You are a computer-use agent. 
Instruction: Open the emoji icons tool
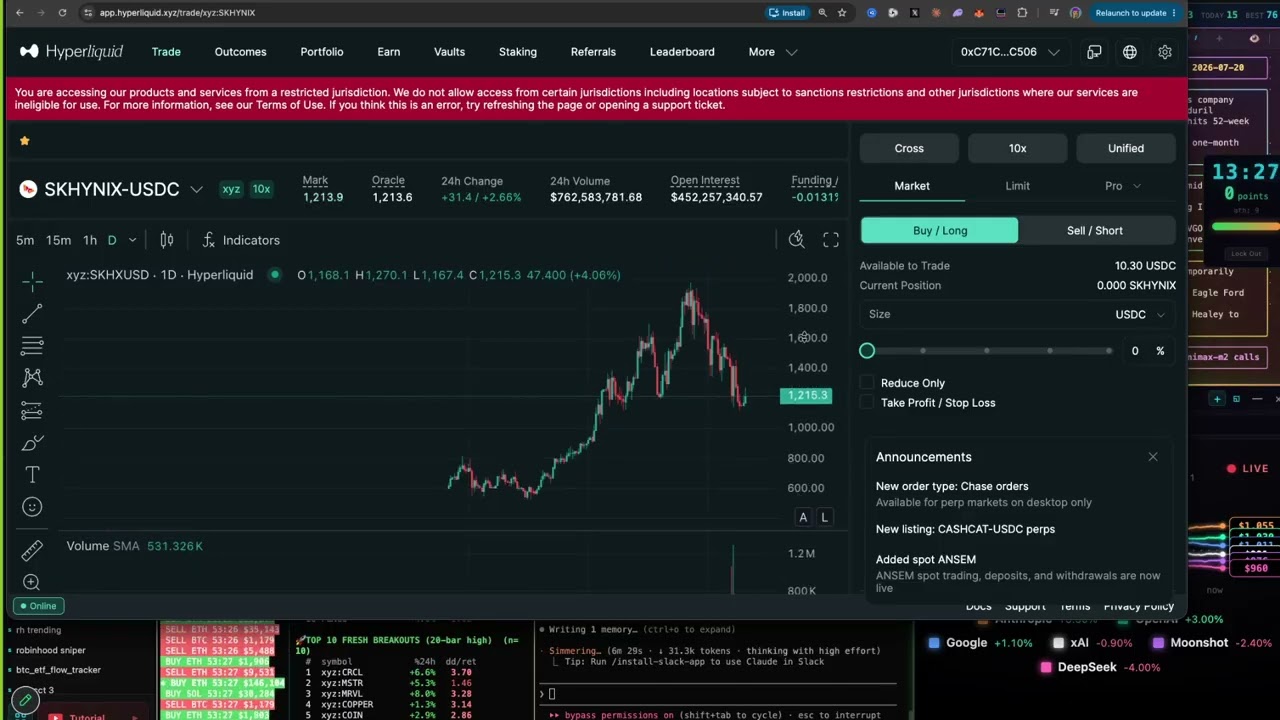[32, 507]
